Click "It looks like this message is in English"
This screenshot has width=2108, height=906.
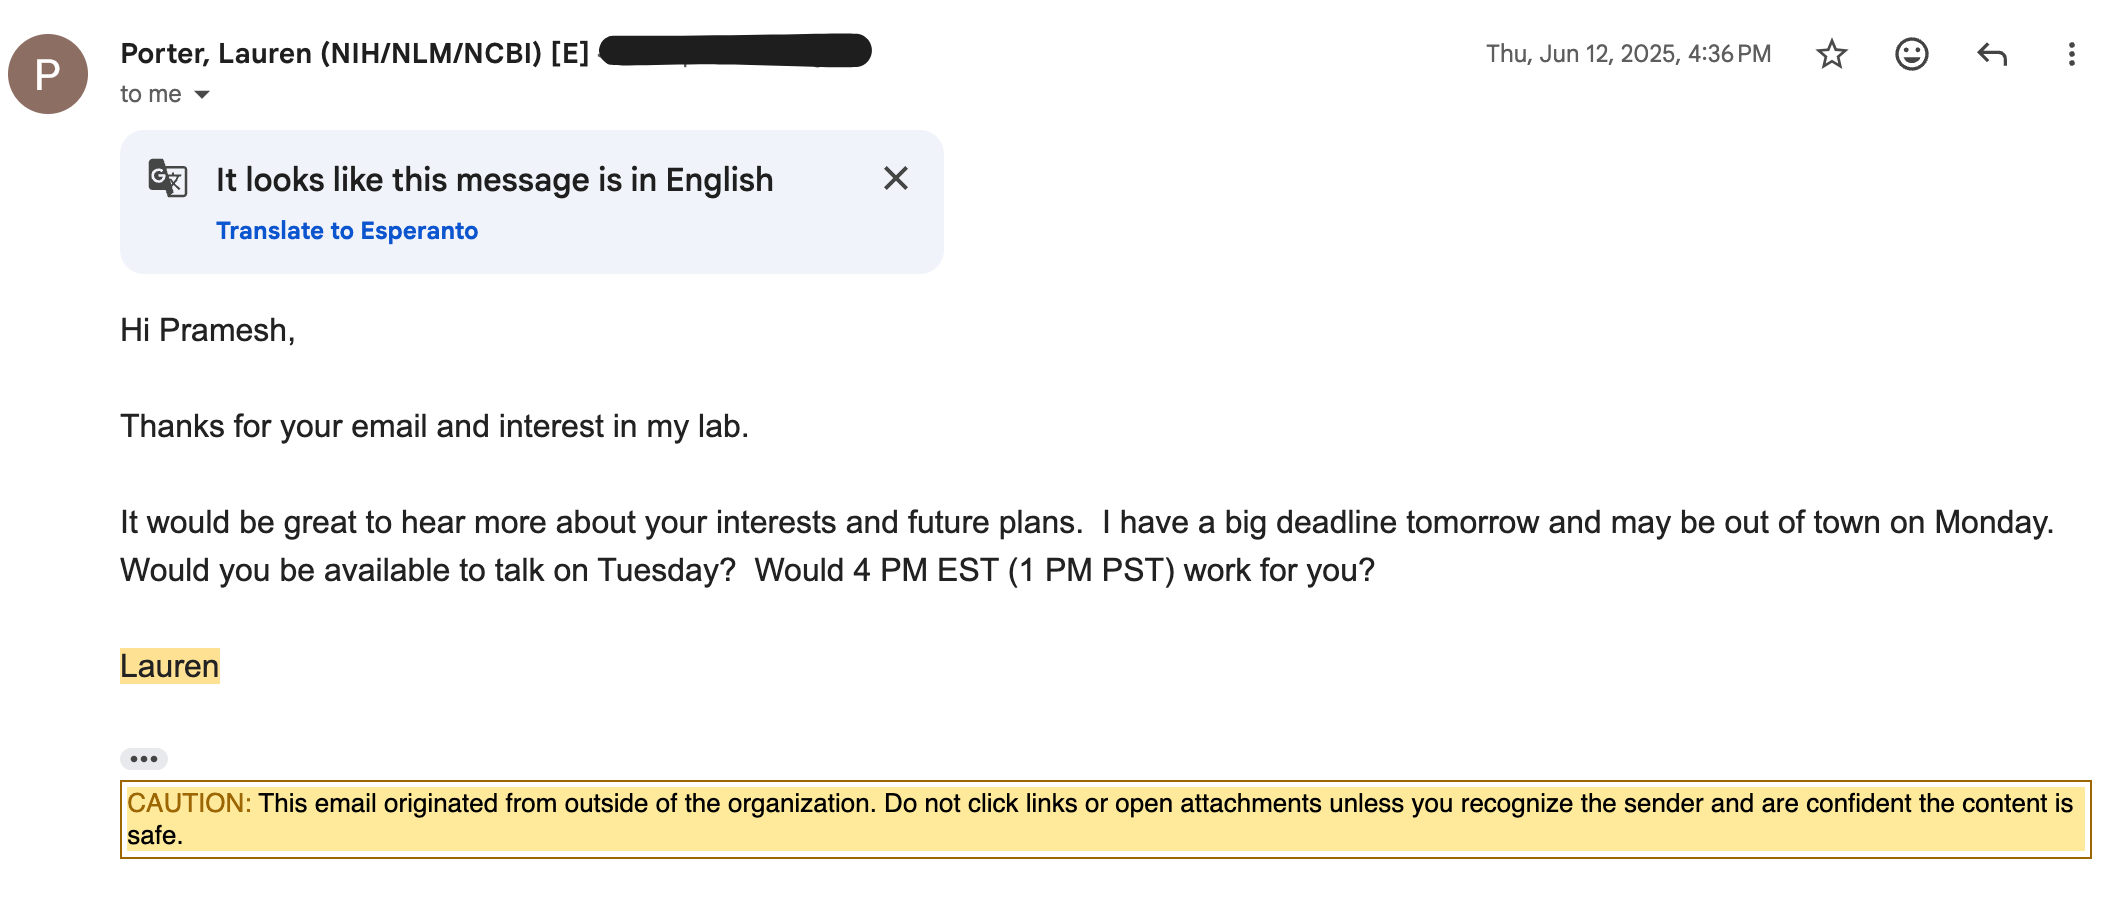[494, 180]
